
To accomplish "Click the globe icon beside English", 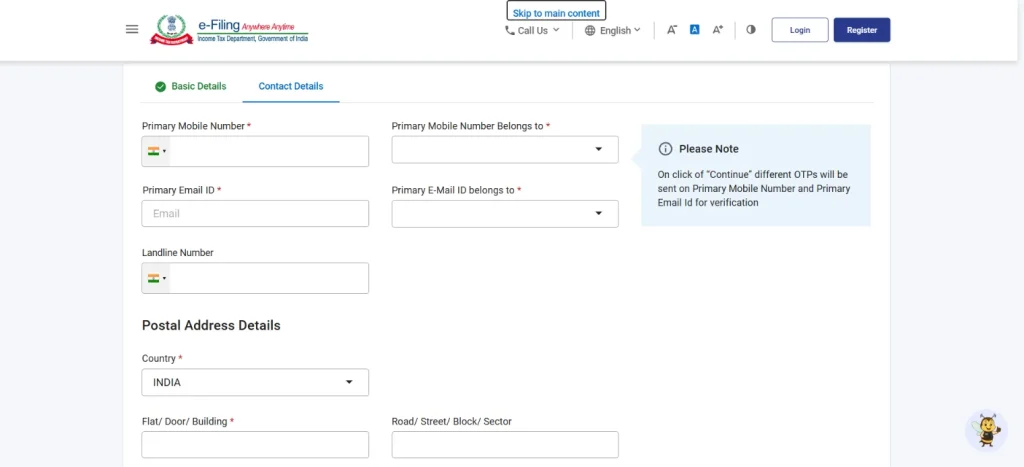I will point(590,30).
